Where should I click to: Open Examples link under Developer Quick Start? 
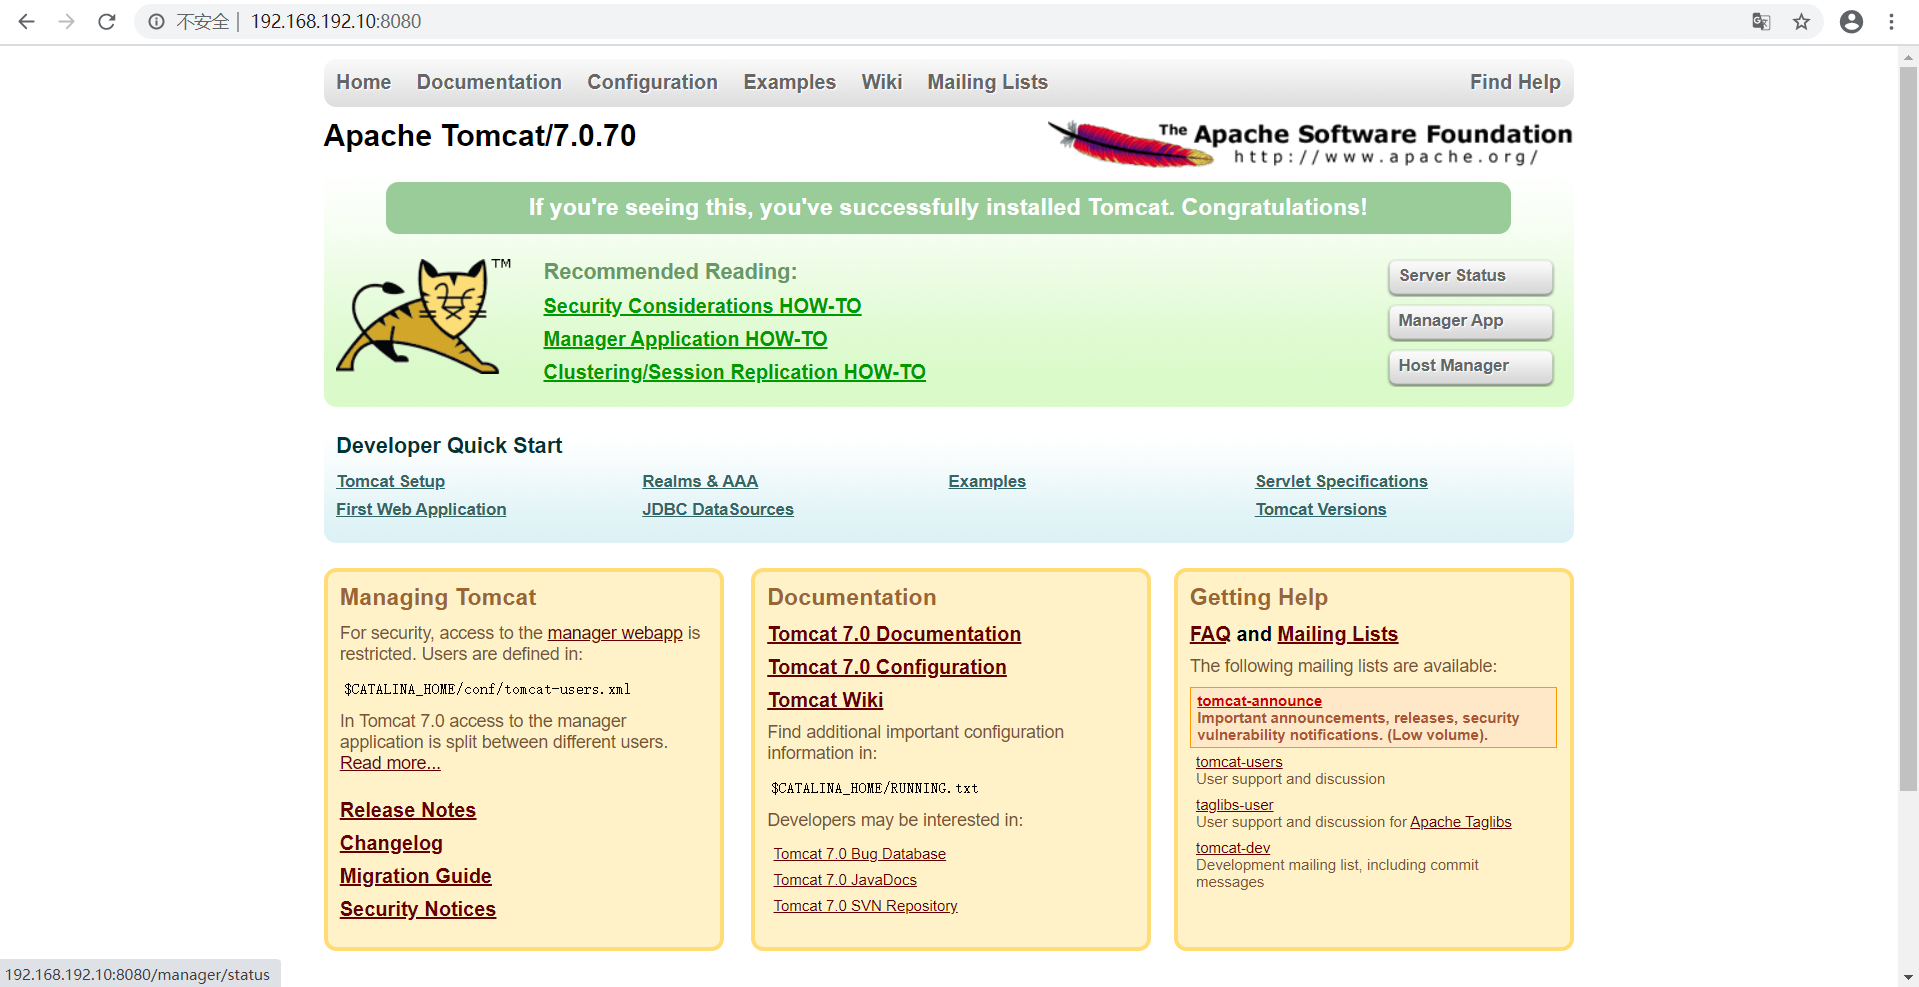(987, 481)
